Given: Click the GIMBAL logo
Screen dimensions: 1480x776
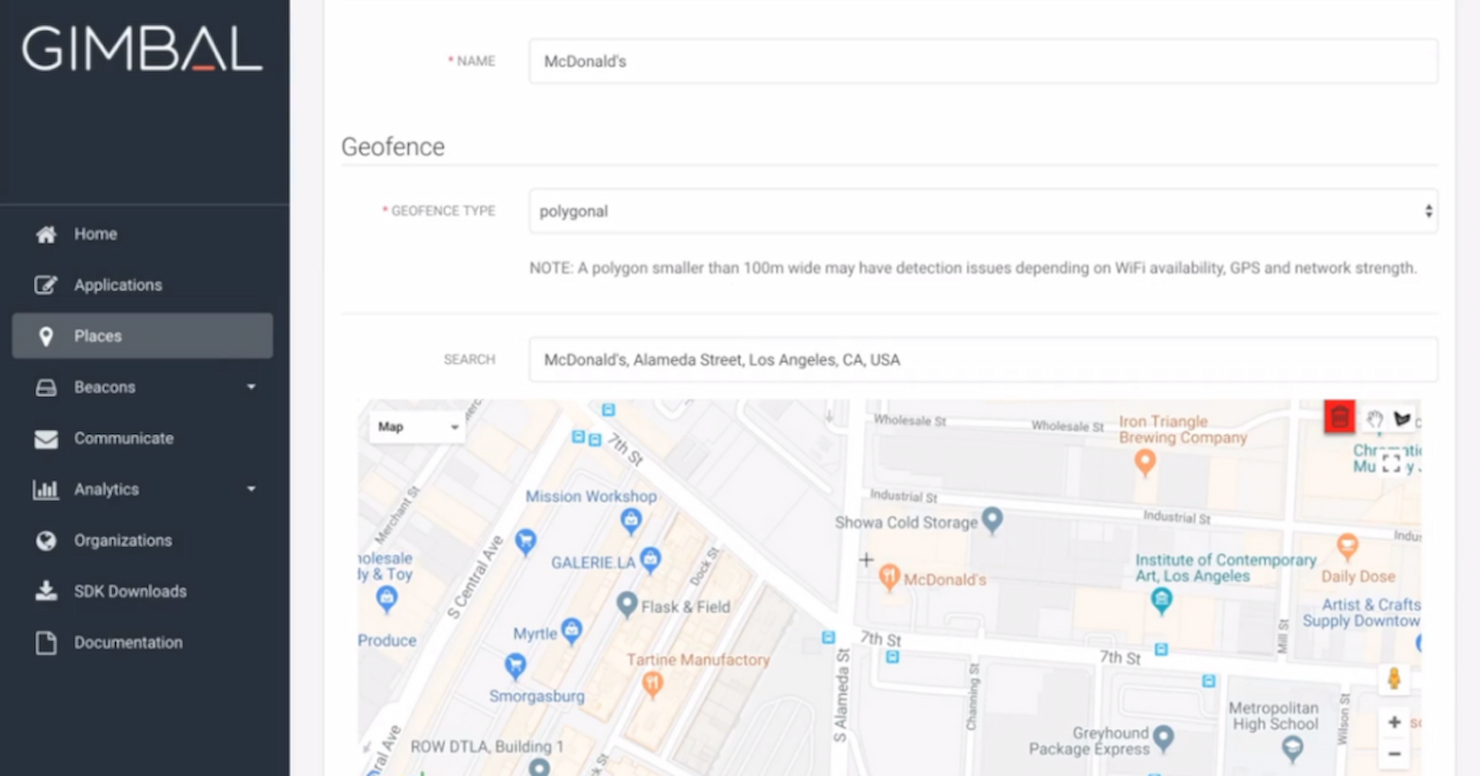Looking at the screenshot, I should [x=144, y=49].
